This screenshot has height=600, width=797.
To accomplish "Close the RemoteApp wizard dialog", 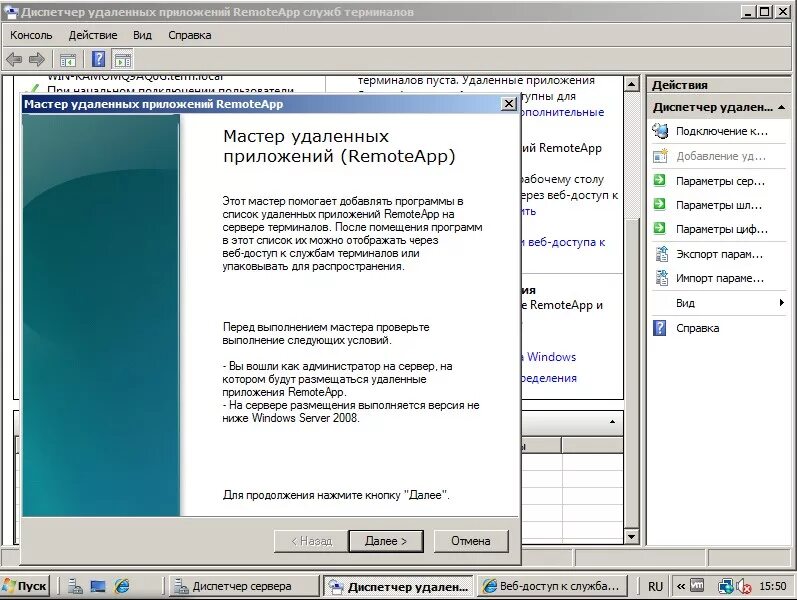I will 508,104.
